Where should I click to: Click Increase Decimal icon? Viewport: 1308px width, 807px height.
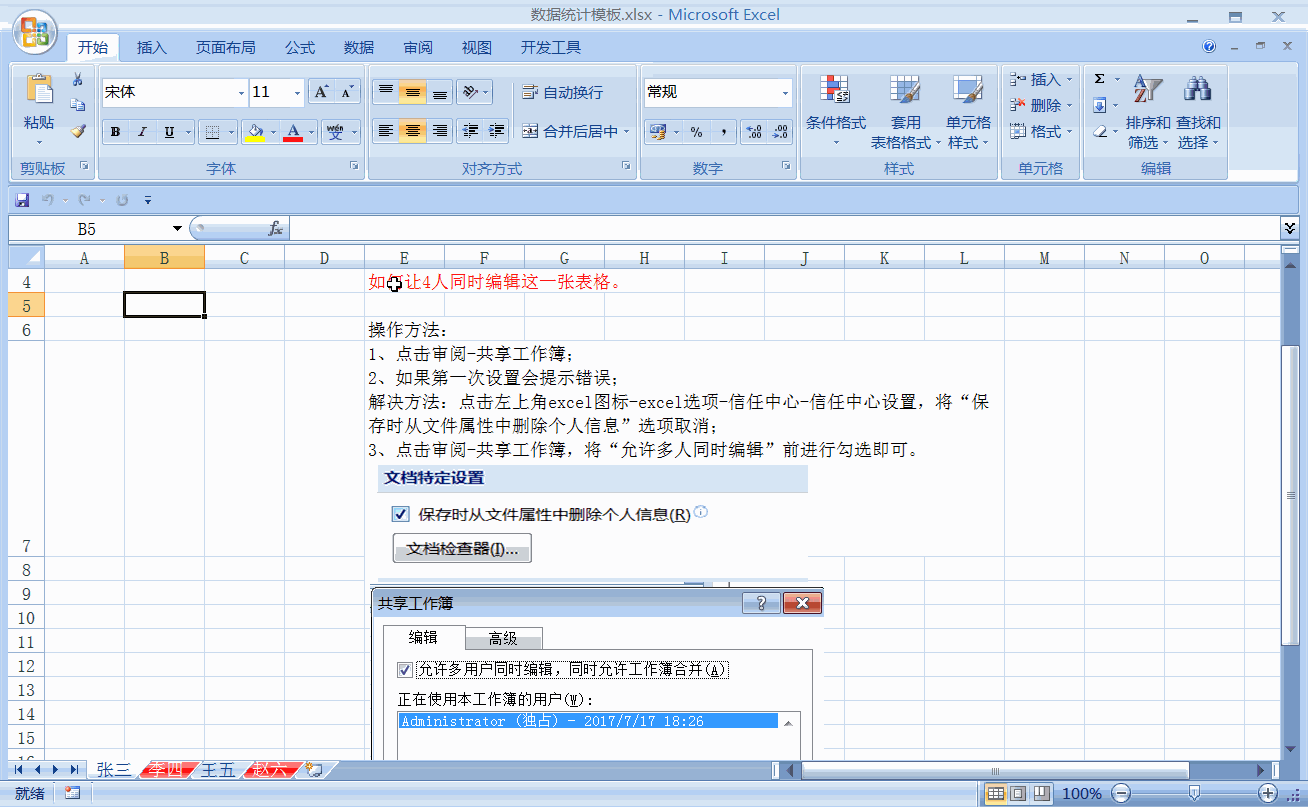(754, 132)
